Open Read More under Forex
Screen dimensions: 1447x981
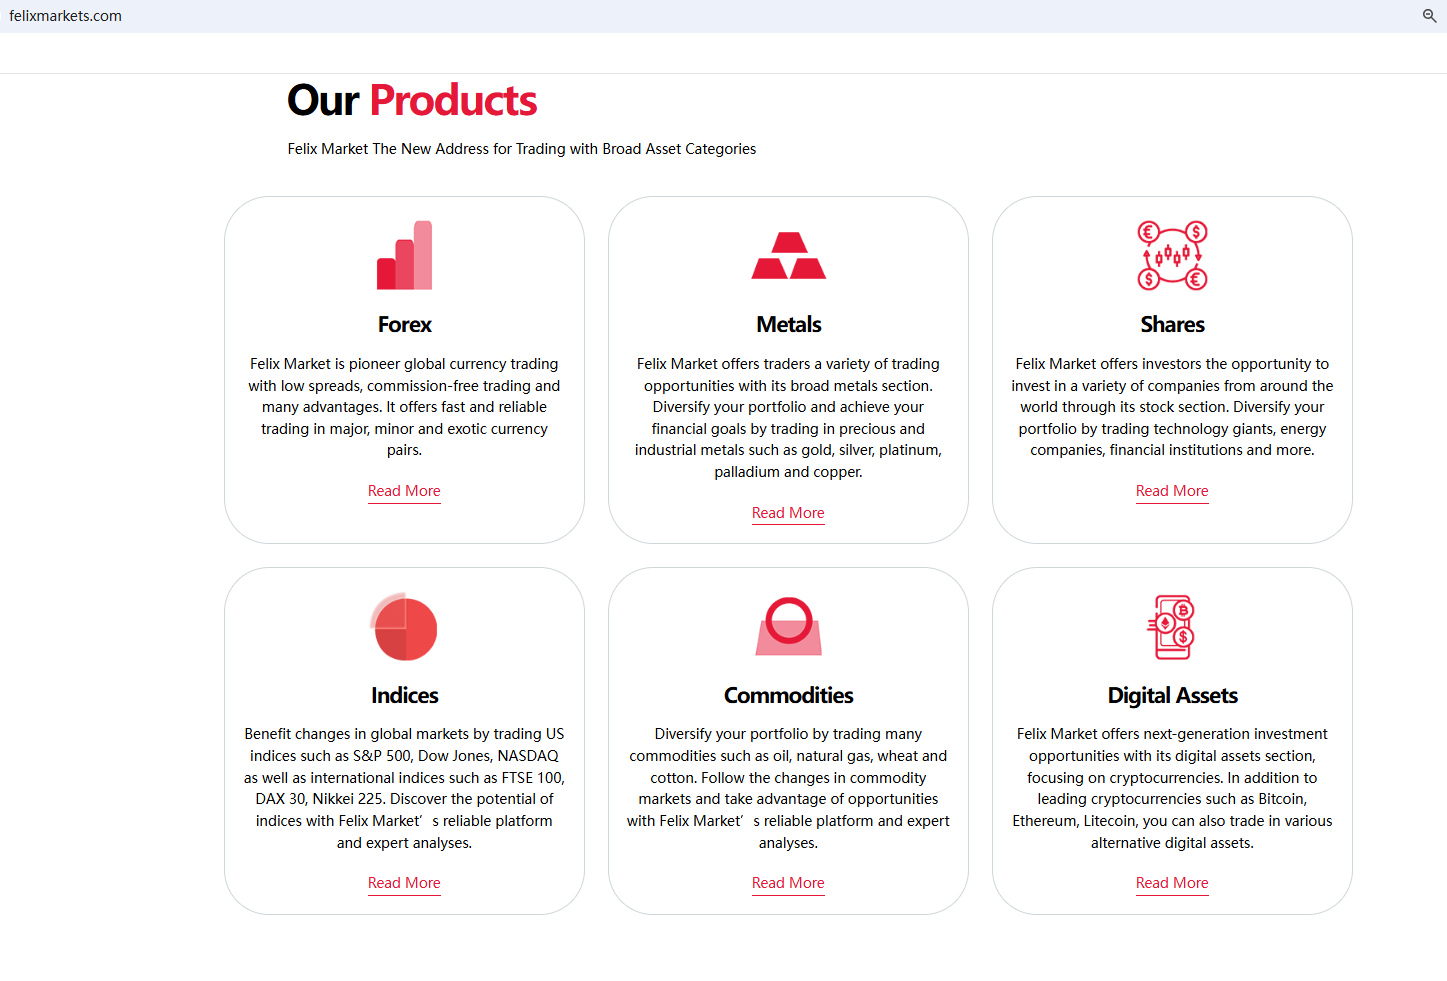pyautogui.click(x=404, y=491)
